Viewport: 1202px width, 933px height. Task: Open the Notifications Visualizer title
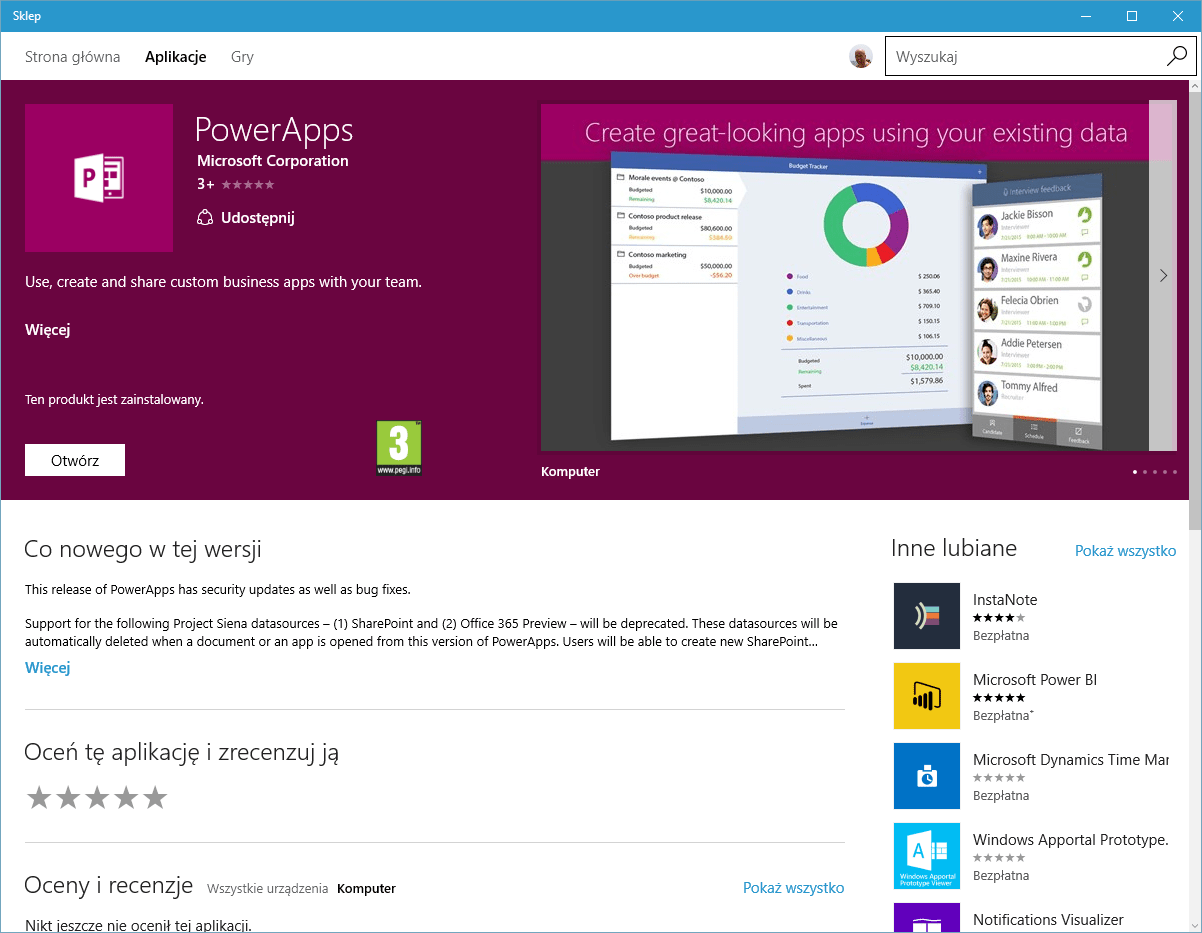pyautogui.click(x=1048, y=920)
